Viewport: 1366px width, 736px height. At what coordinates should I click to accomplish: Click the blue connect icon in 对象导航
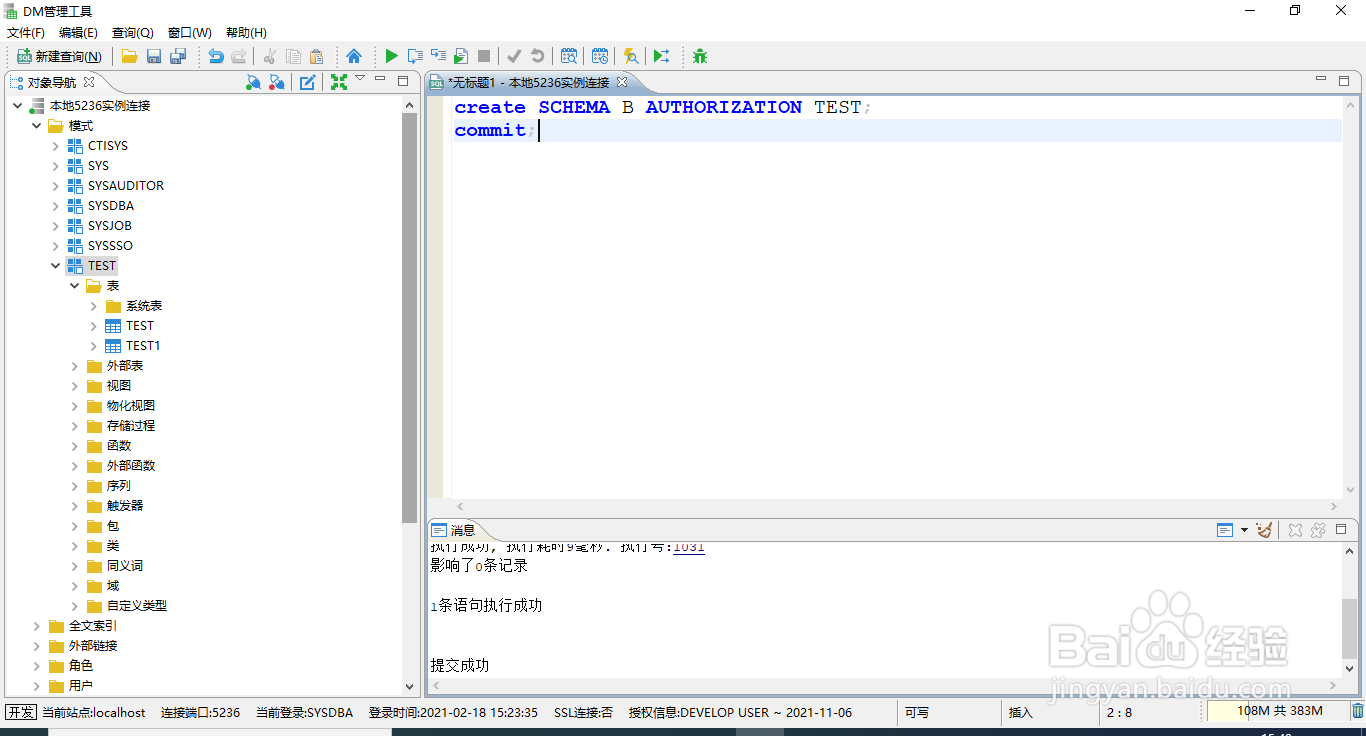point(253,82)
